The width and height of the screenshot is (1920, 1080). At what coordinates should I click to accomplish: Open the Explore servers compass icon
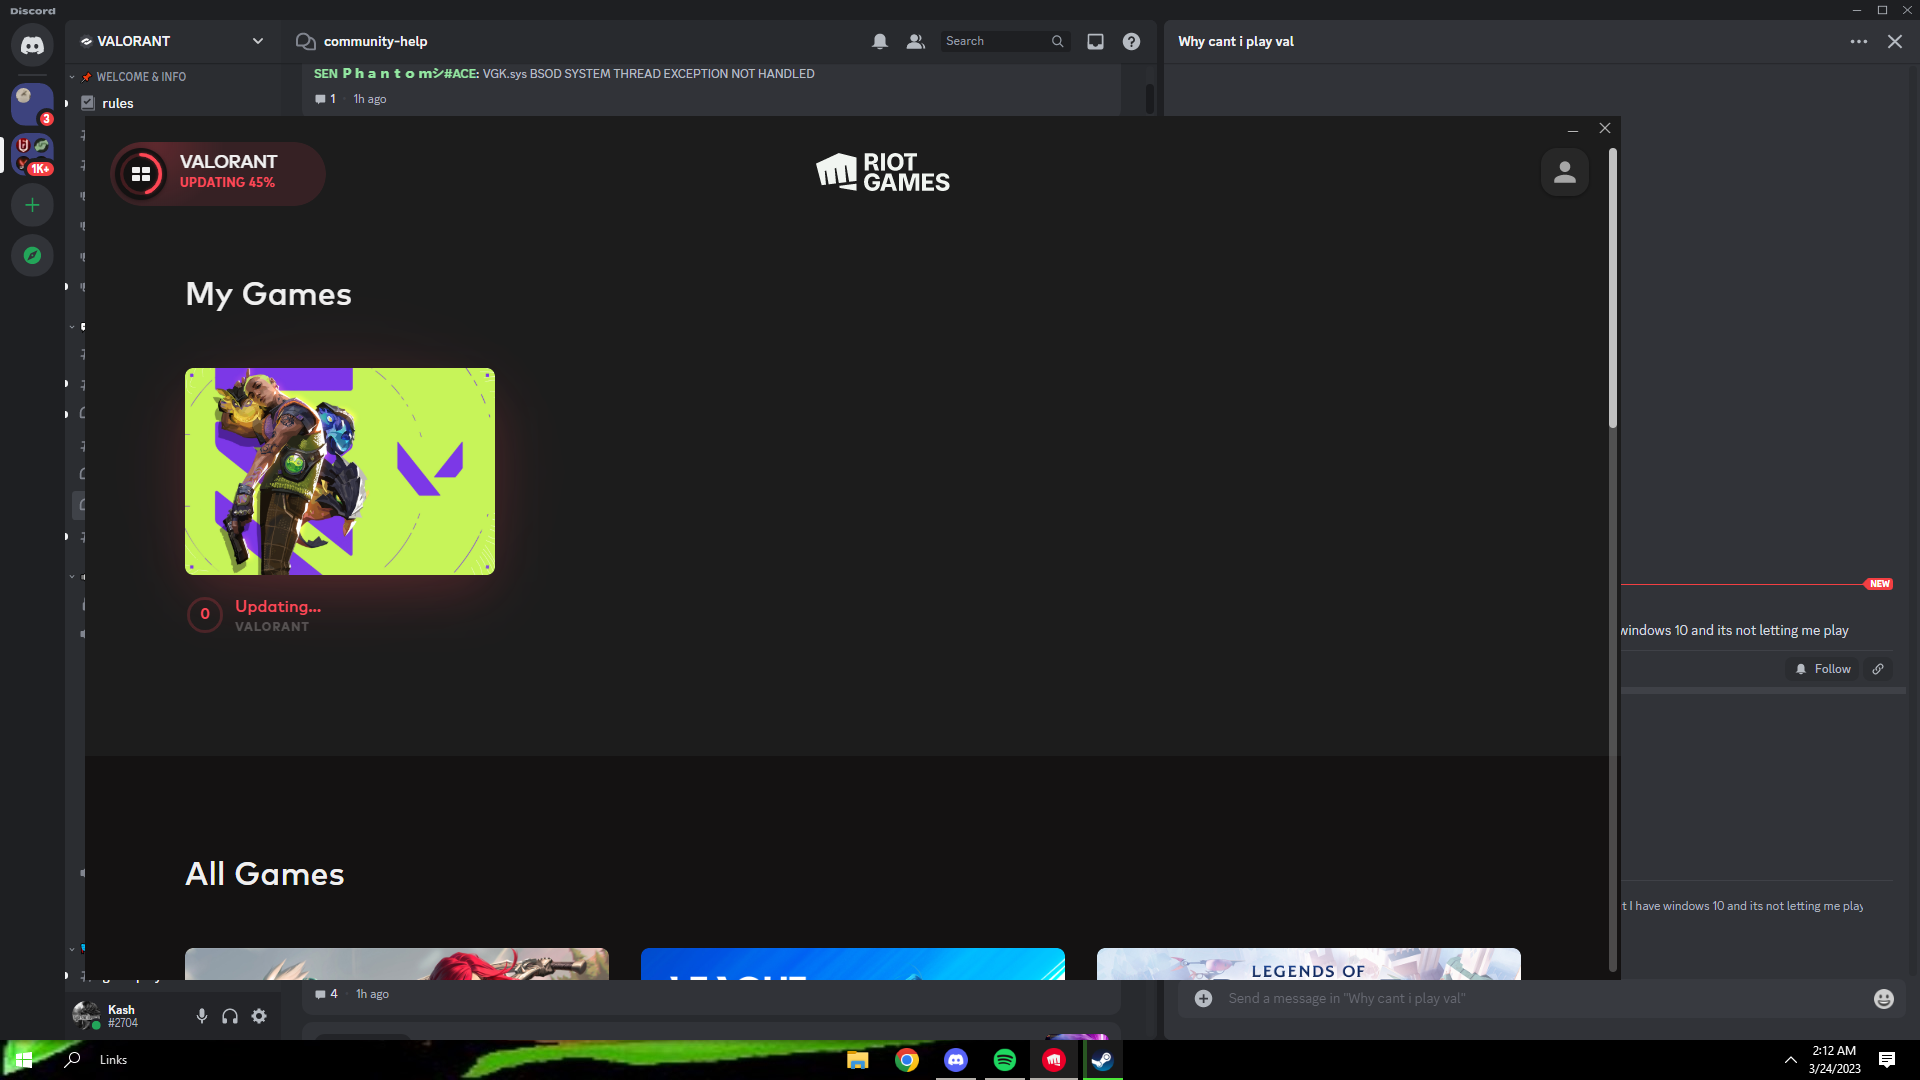click(32, 255)
